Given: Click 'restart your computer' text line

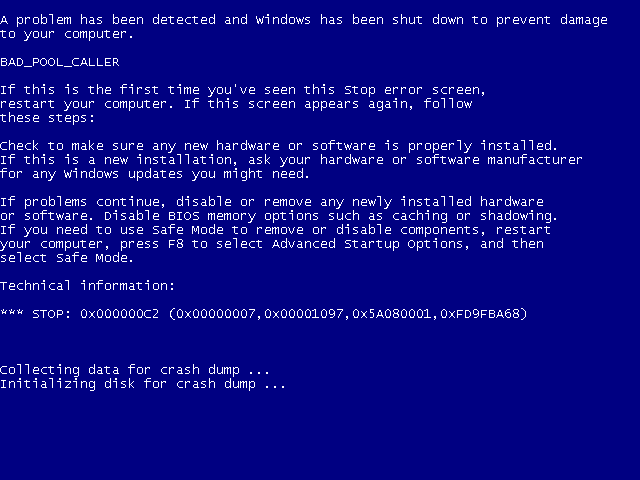Looking at the screenshot, I should [x=236, y=104].
